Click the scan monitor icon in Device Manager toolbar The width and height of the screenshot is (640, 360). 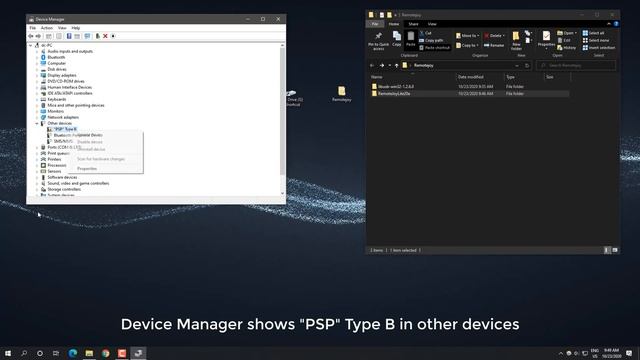pos(87,36)
